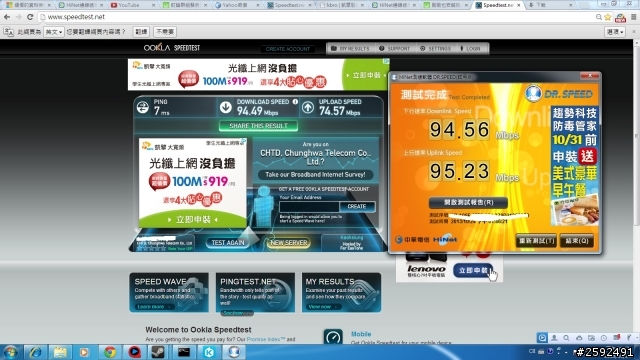
Task: Open the red circular recorder taskbar icon
Action: coord(134,352)
